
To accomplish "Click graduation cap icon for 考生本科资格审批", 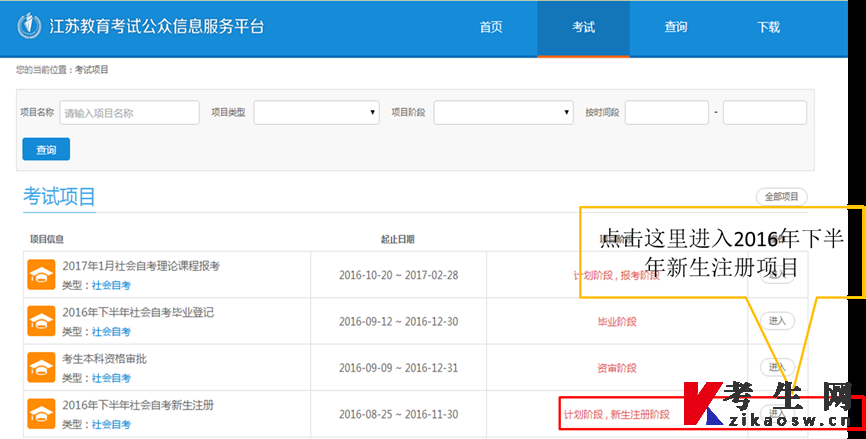I will (41, 367).
